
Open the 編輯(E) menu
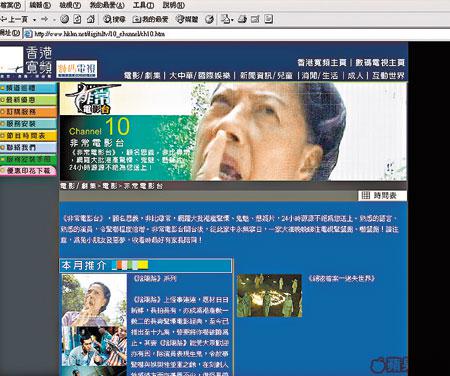[x=40, y=5]
